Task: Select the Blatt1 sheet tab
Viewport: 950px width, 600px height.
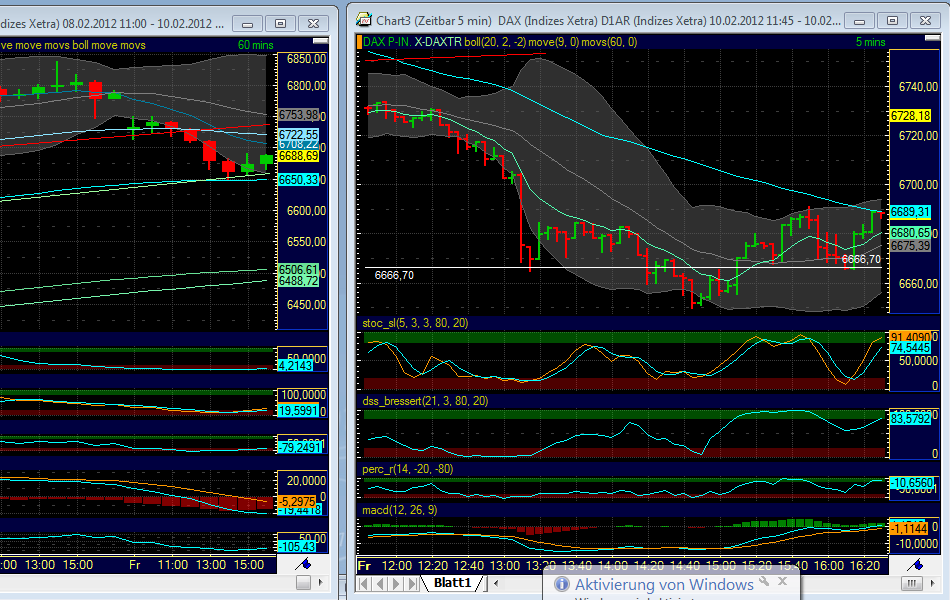Action: pyautogui.click(x=452, y=583)
